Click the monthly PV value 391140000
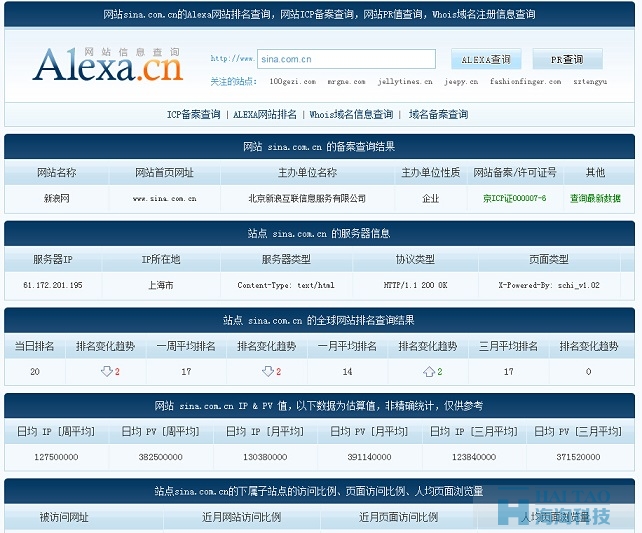This screenshot has width=642, height=533. pyautogui.click(x=369, y=457)
